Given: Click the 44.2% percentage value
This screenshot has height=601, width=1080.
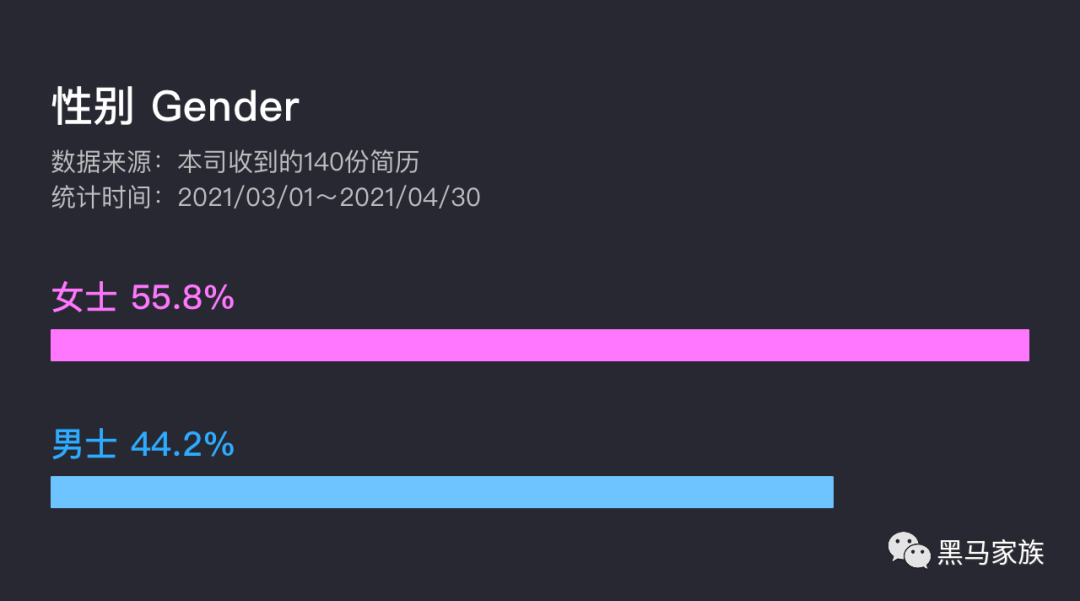Looking at the screenshot, I should [x=183, y=445].
